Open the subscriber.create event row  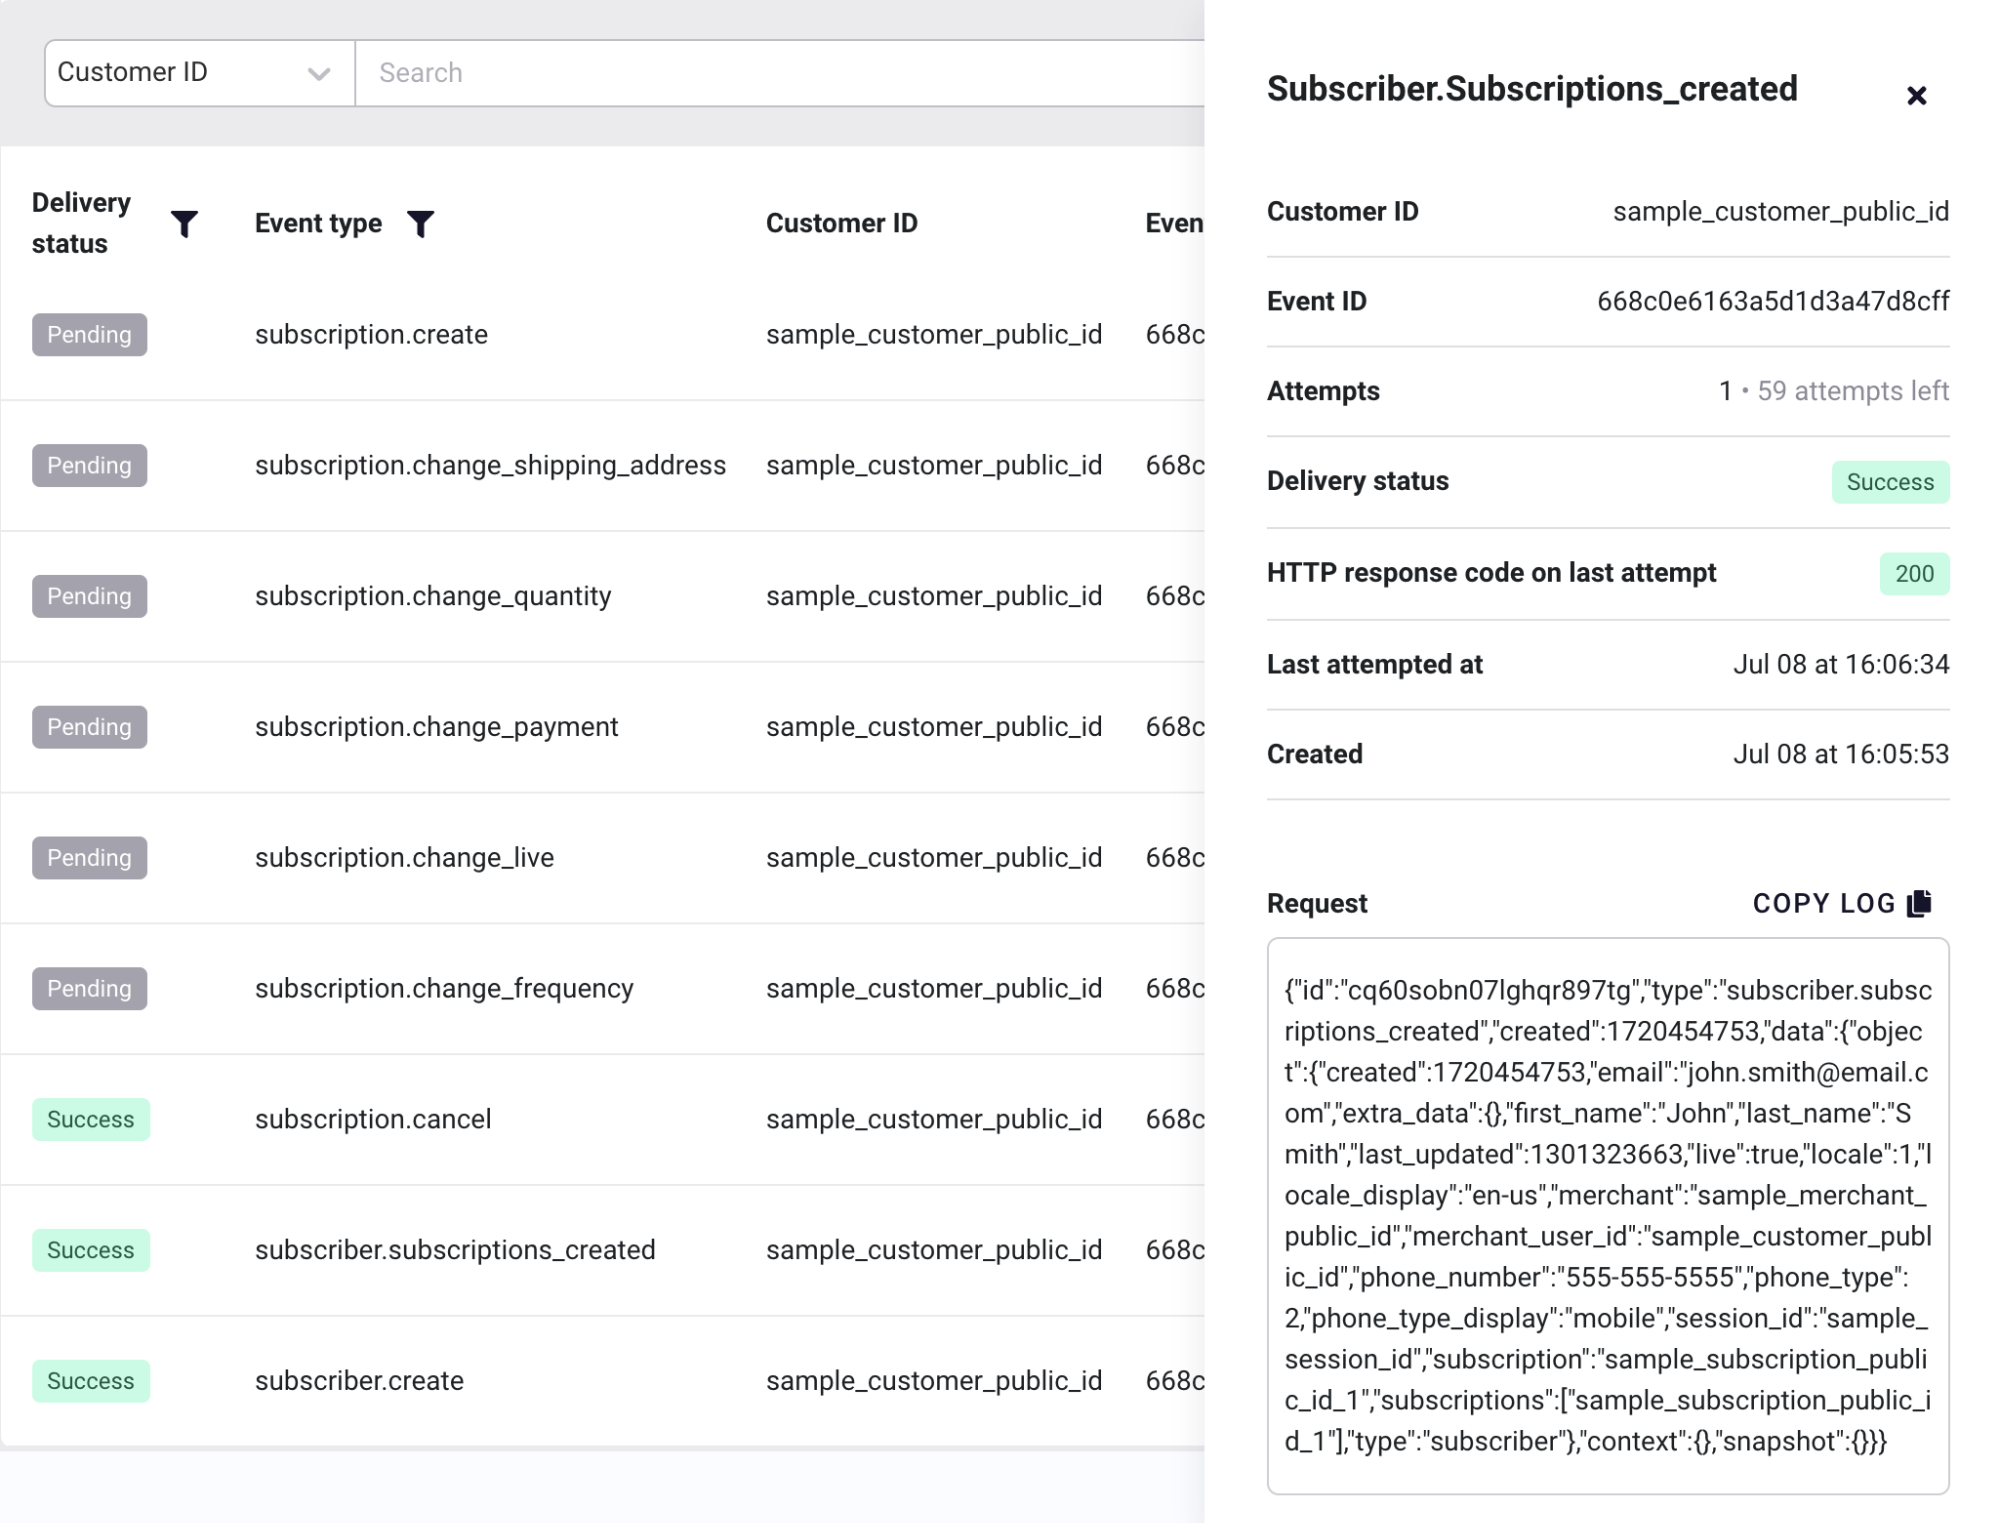pos(602,1381)
